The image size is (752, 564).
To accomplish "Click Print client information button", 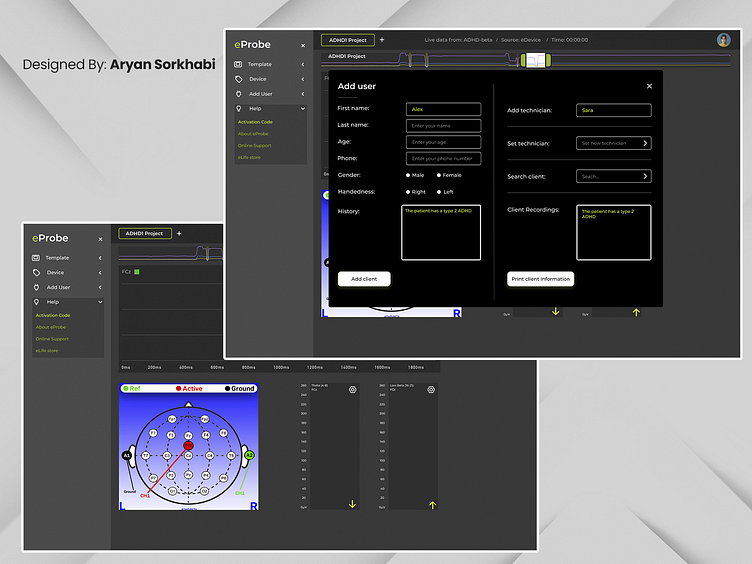I will [x=541, y=279].
